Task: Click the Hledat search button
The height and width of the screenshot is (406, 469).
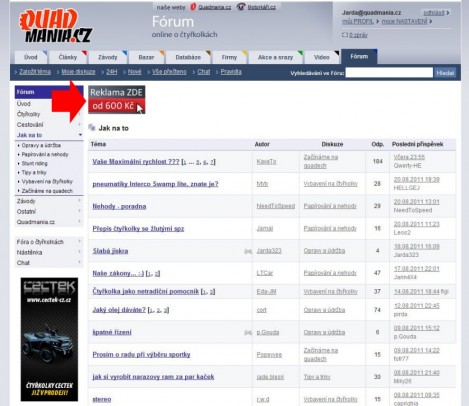Action: tap(445, 73)
